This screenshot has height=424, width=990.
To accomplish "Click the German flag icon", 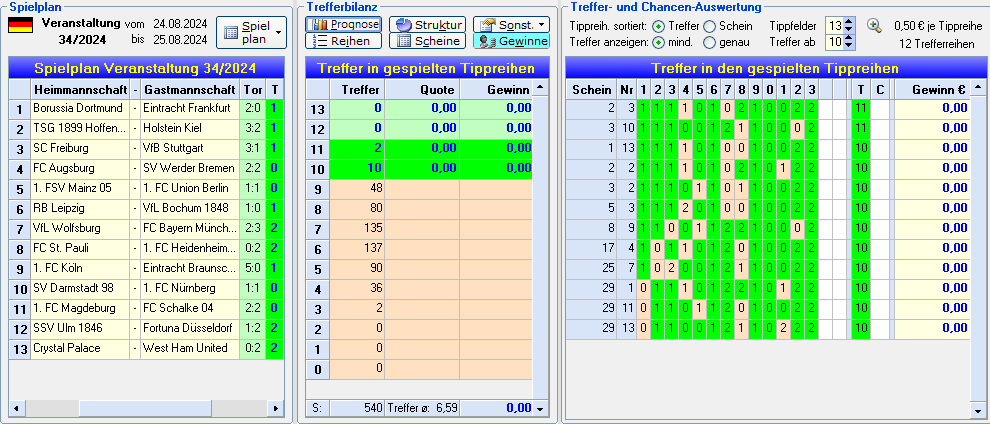I will click(20, 25).
